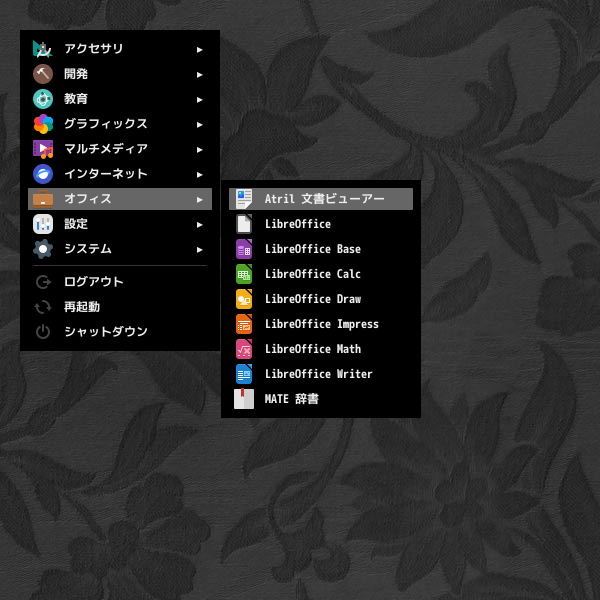Launch LibreOffice Impress

(x=321, y=324)
